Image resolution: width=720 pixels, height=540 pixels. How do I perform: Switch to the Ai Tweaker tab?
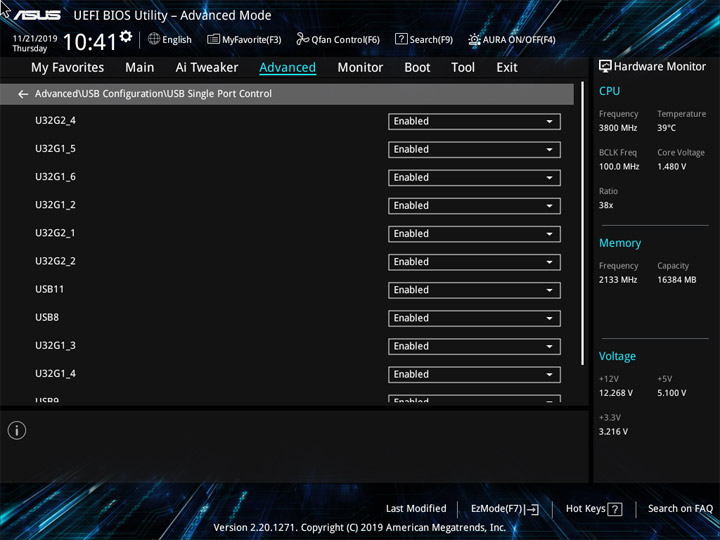coord(207,68)
